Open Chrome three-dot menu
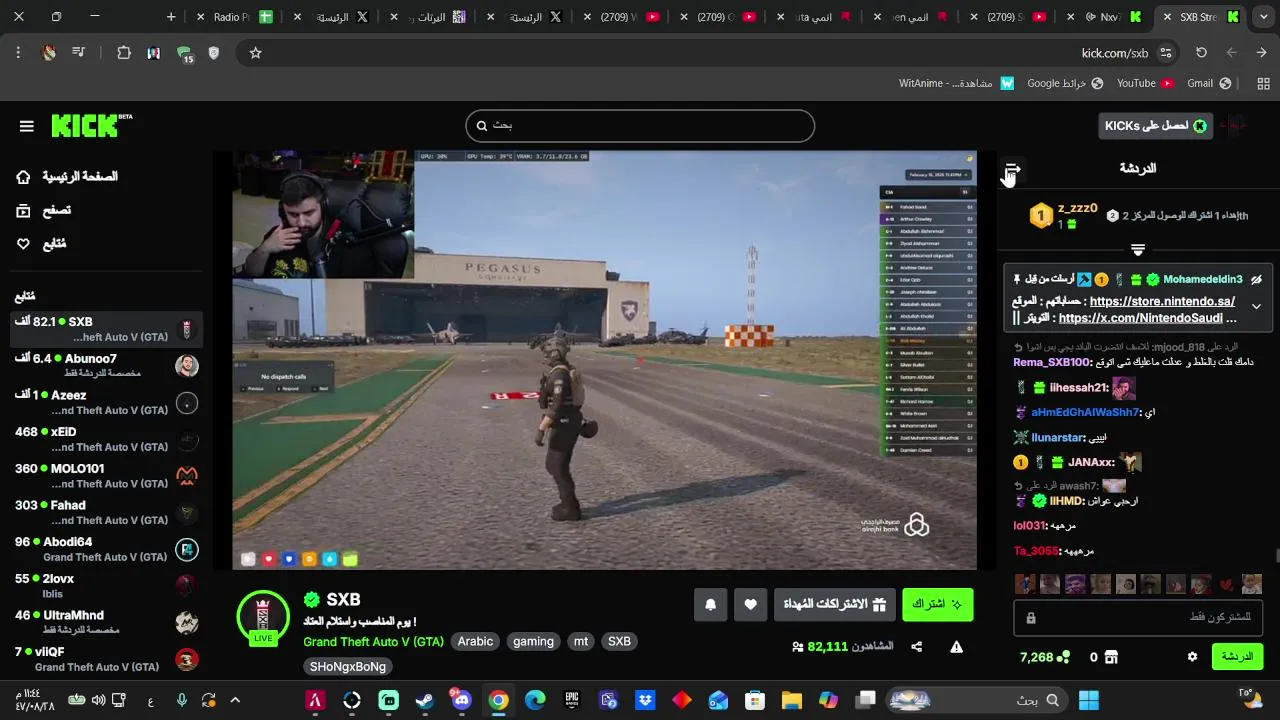 18,53
